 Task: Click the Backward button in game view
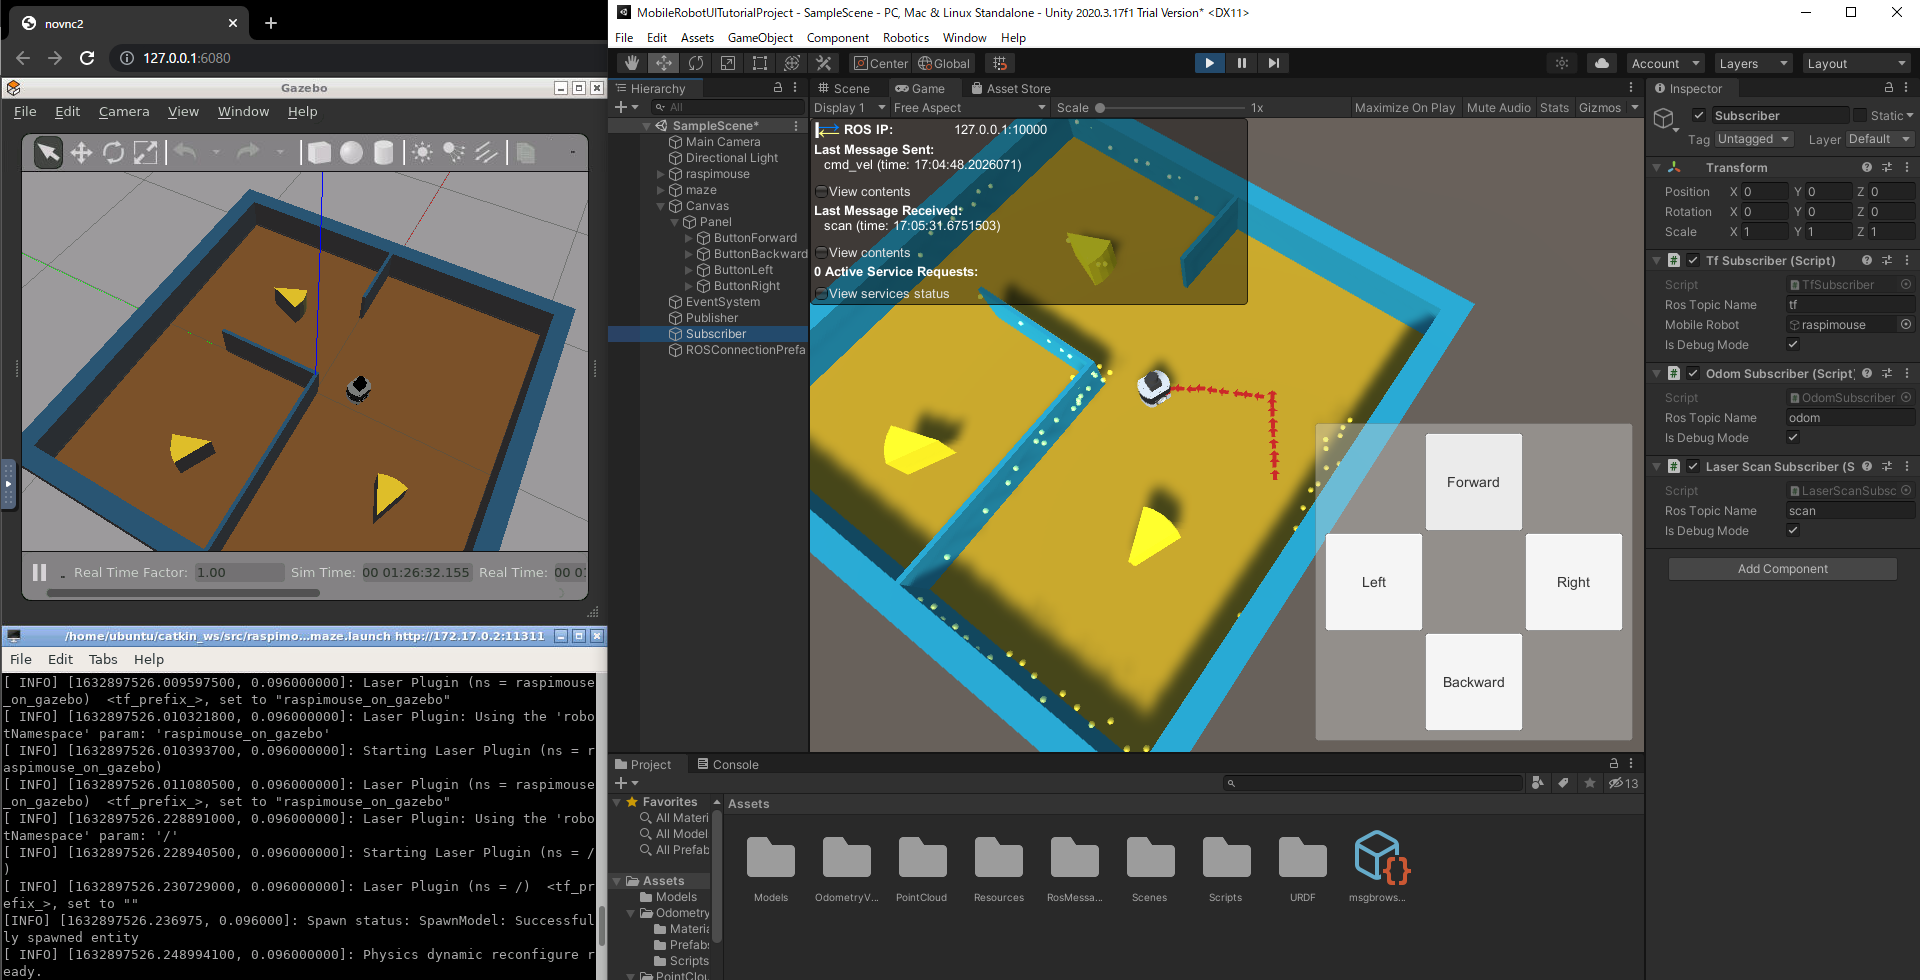1473,682
